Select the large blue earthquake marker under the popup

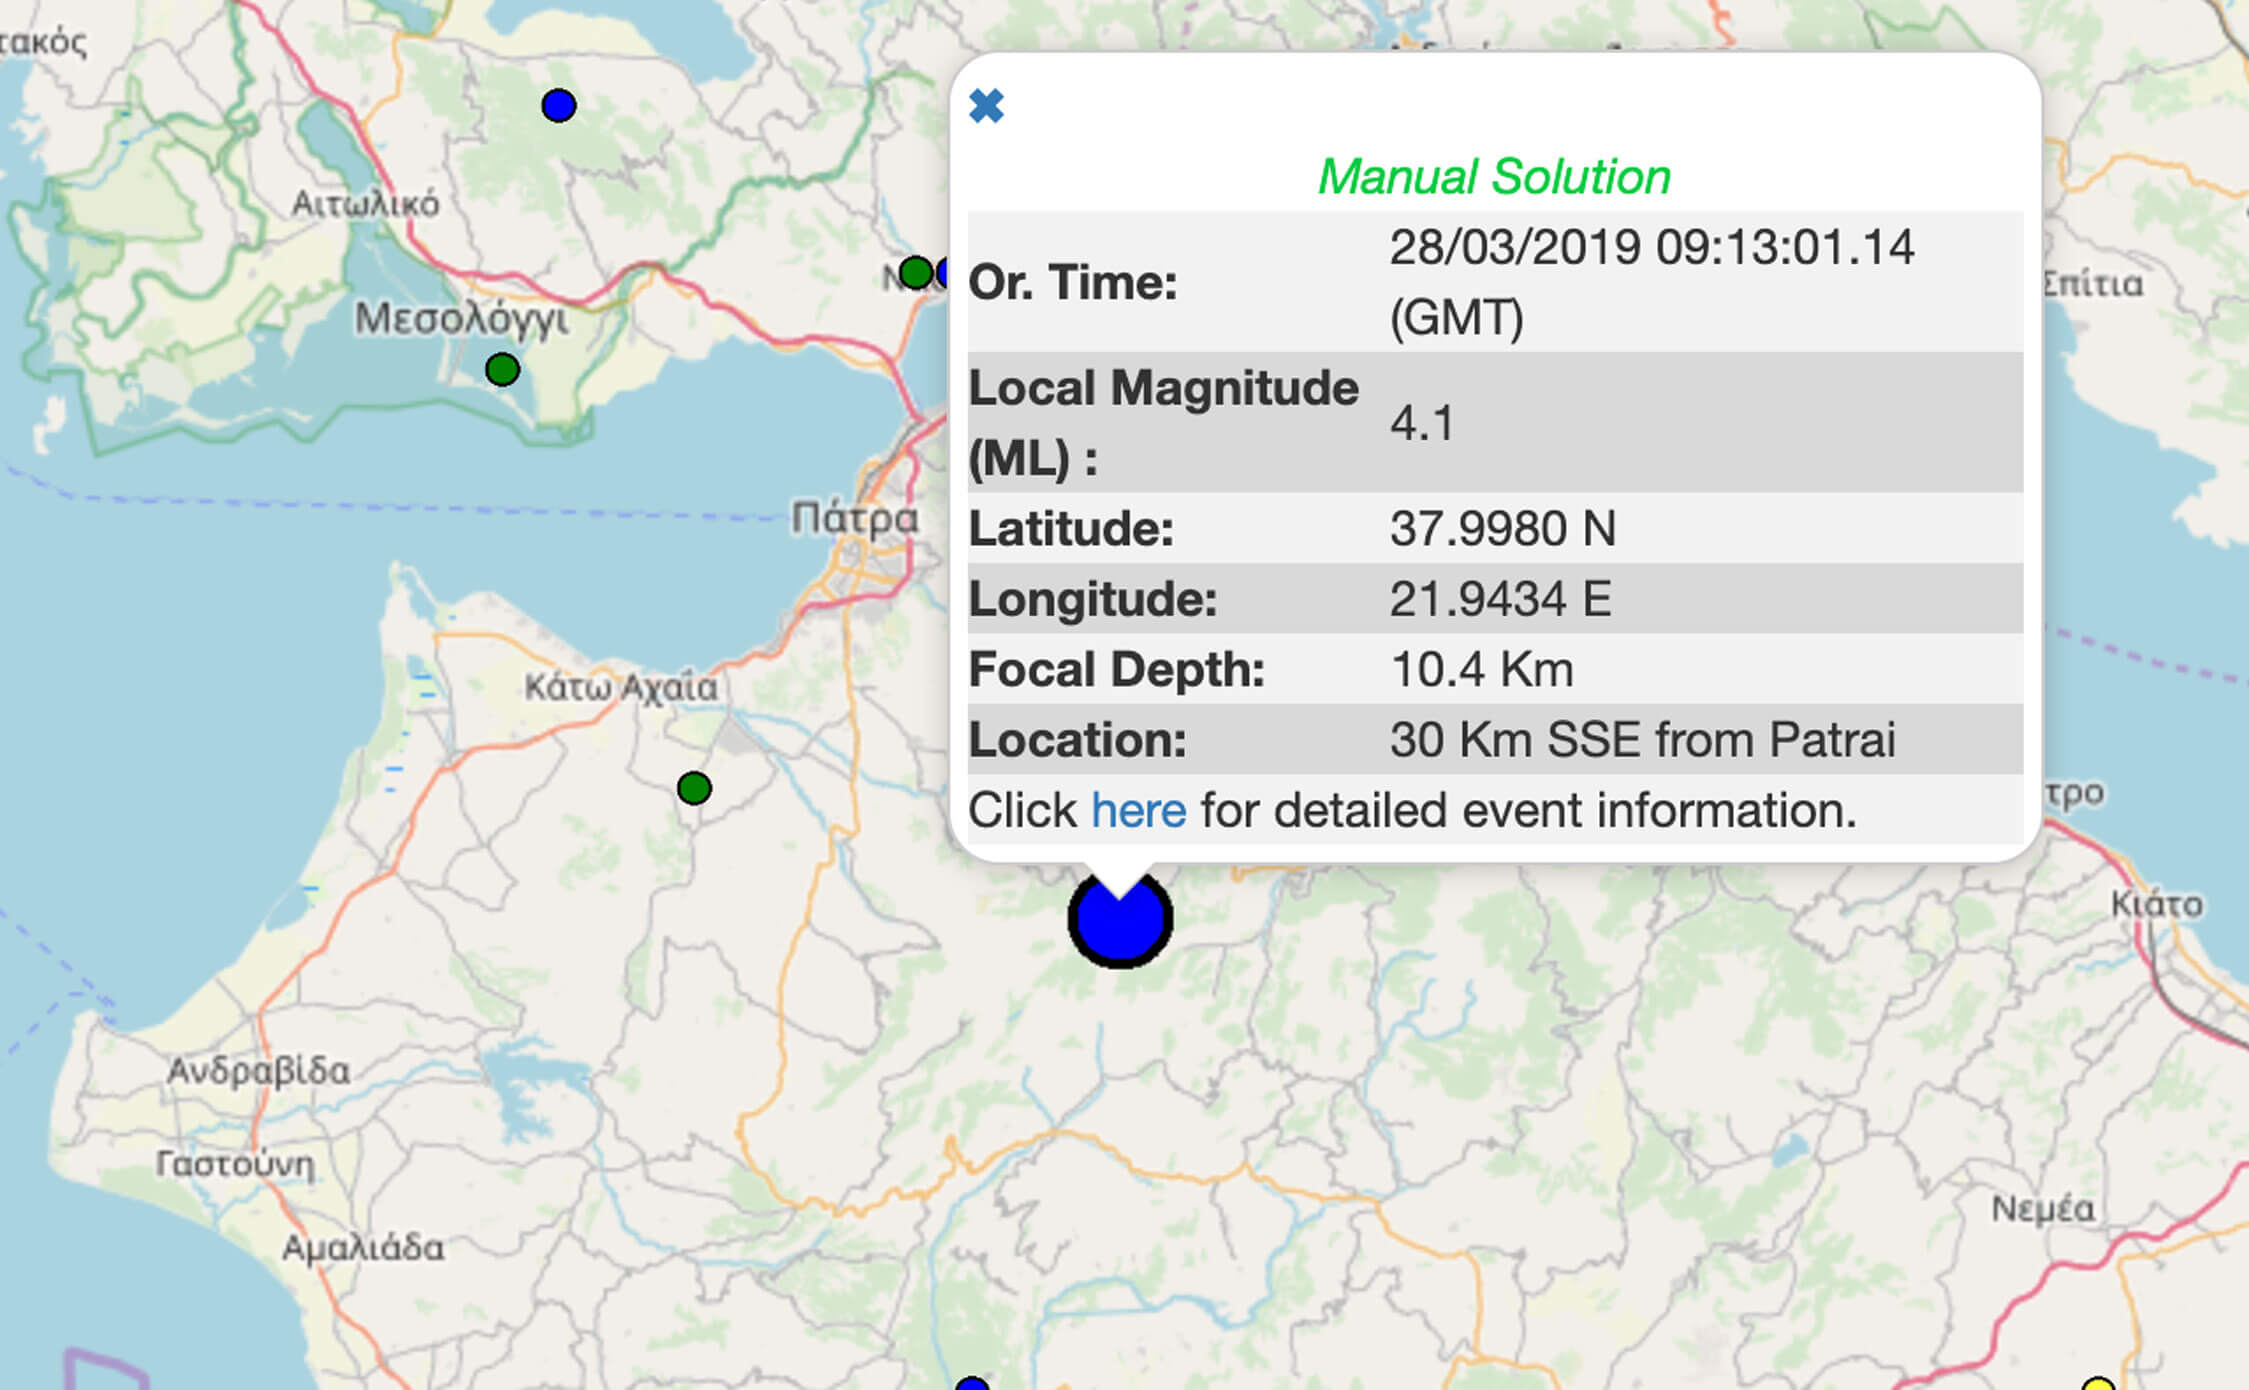click(1120, 918)
